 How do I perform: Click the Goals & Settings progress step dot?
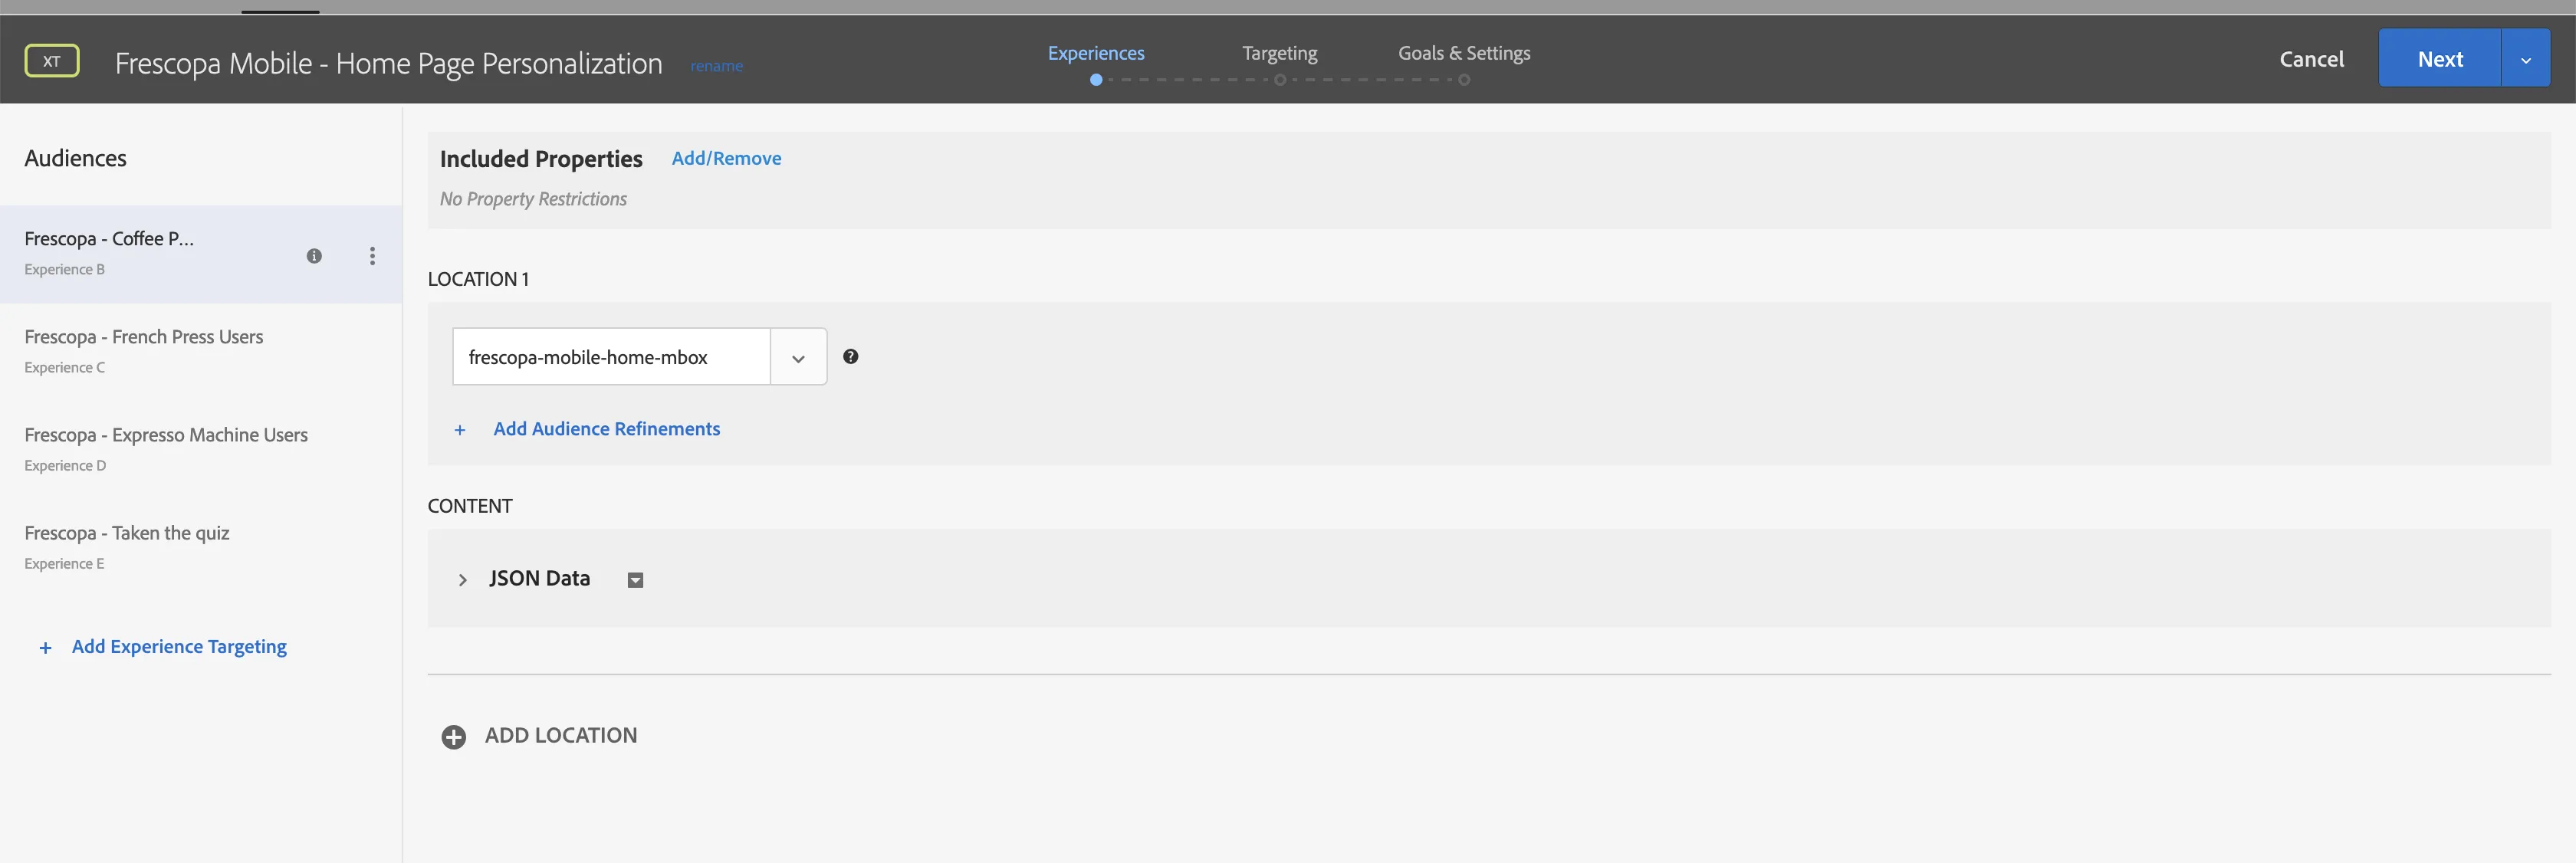pyautogui.click(x=1464, y=80)
